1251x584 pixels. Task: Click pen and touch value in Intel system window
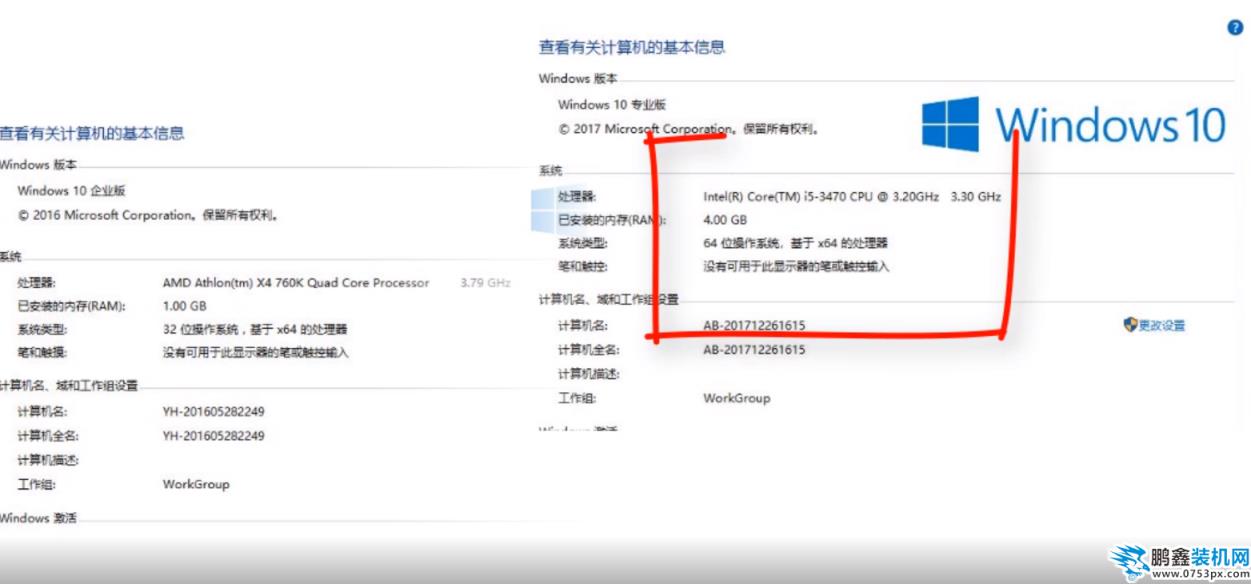click(796, 267)
